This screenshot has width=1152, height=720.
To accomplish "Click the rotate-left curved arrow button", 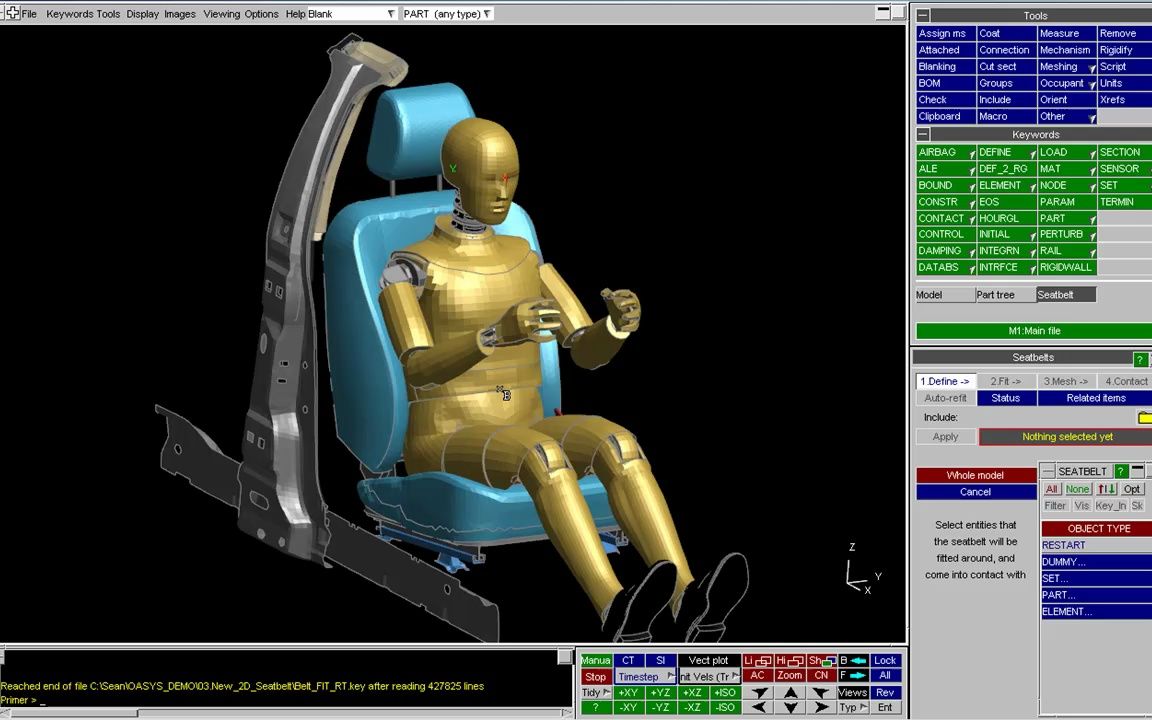I will click(x=759, y=692).
